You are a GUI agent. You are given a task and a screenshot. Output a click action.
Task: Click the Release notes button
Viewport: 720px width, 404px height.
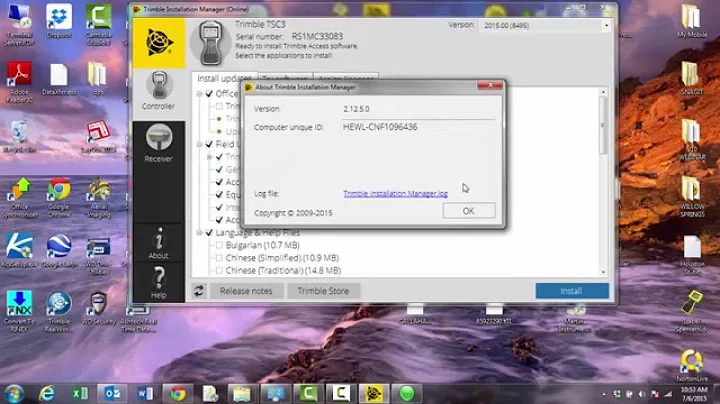(246, 291)
